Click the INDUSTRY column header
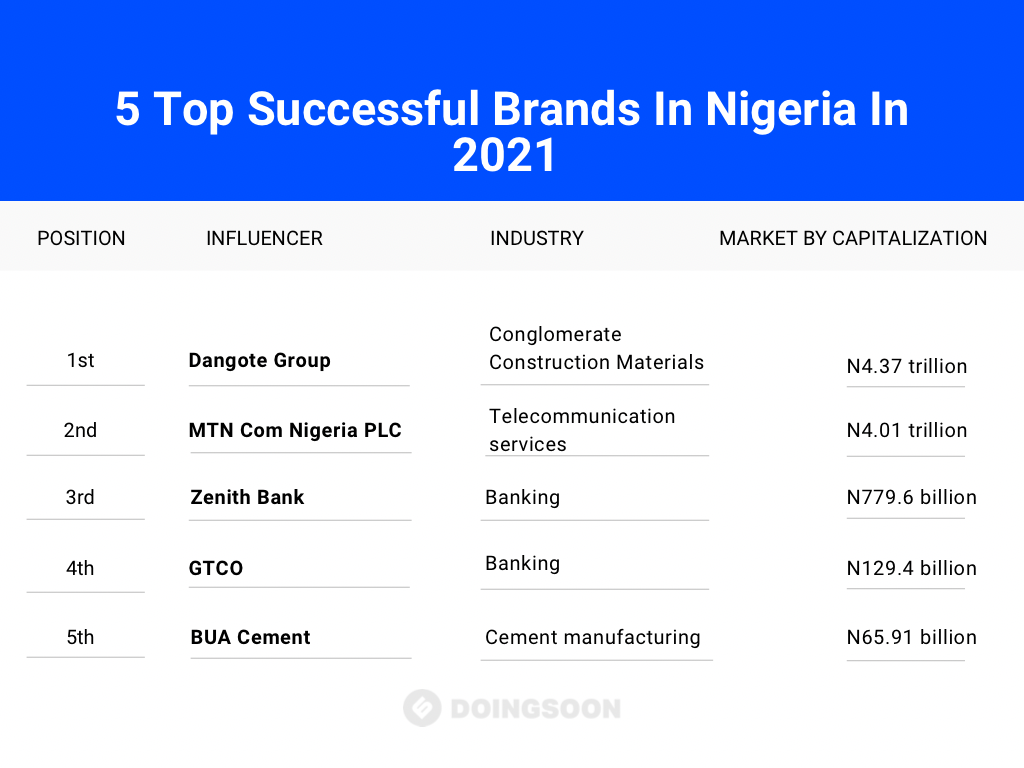 pos(537,238)
